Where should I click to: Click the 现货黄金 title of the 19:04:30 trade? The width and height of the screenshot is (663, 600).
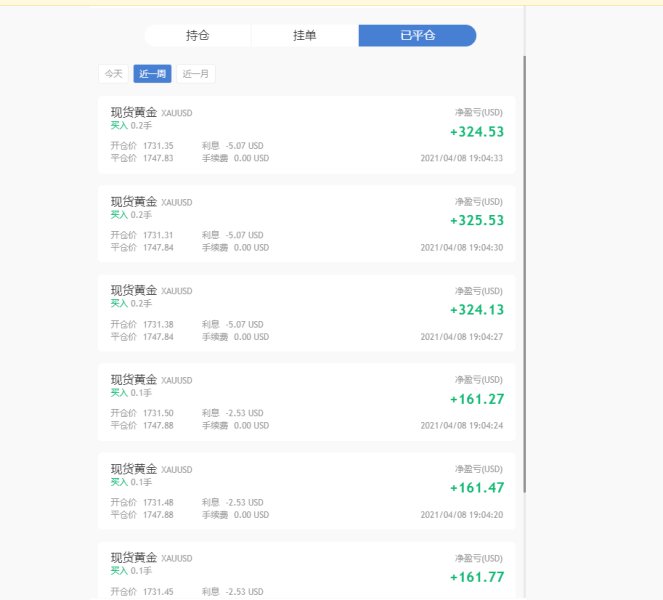tap(134, 202)
